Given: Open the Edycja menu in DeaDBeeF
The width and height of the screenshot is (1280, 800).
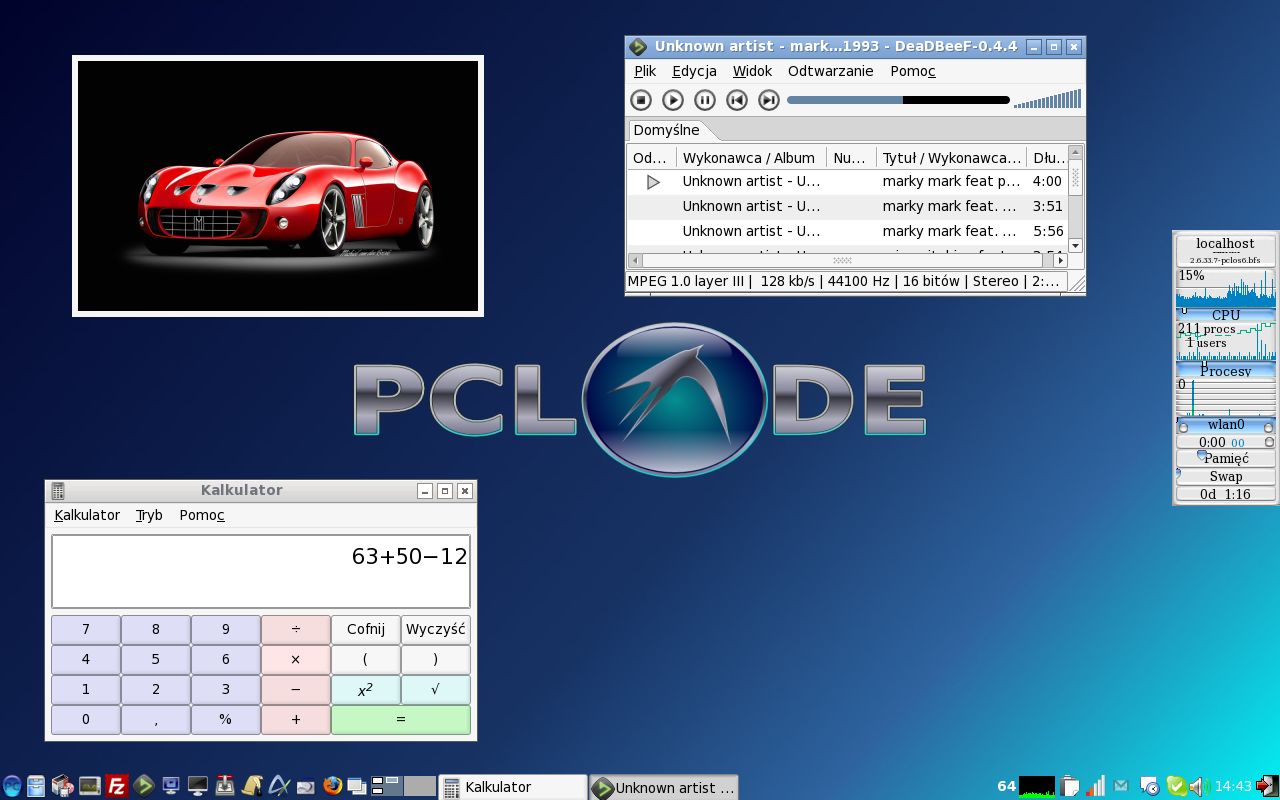Looking at the screenshot, I should [x=694, y=71].
